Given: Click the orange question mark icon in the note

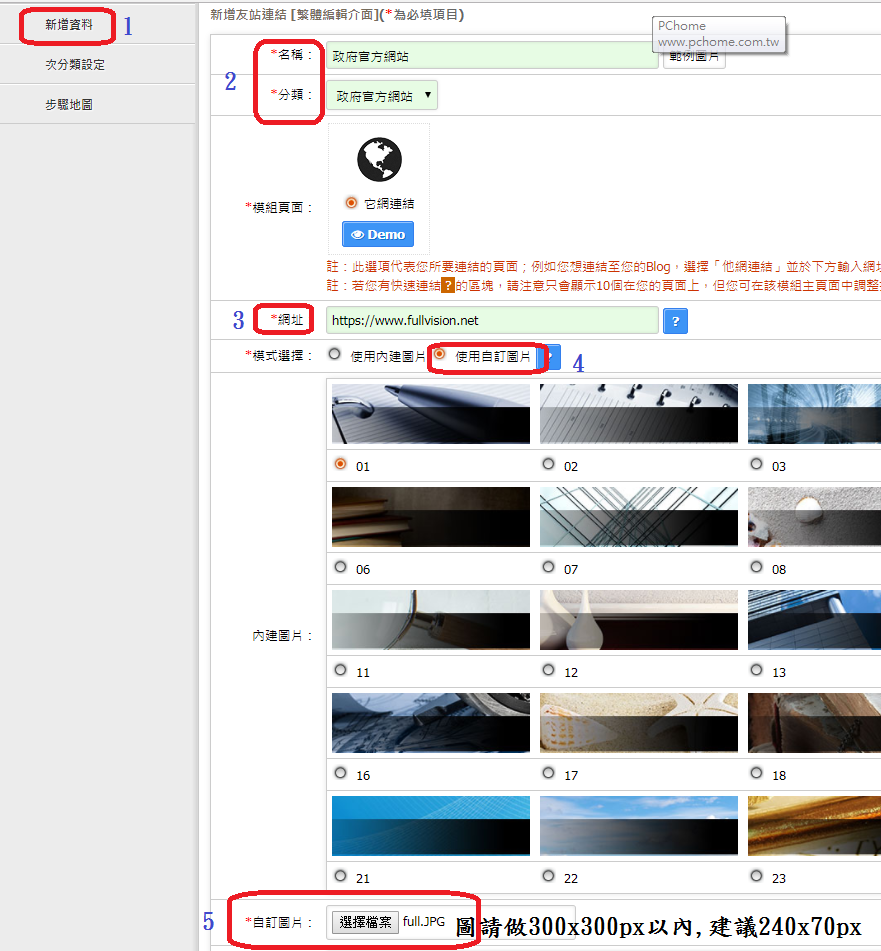Looking at the screenshot, I should 447,285.
